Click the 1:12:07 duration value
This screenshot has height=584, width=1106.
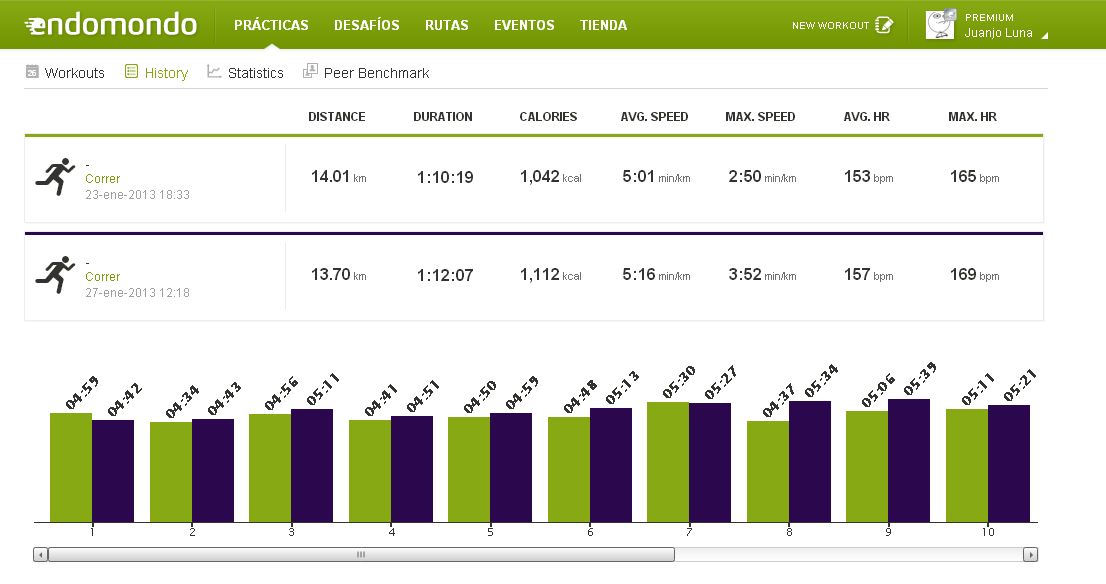pos(445,275)
